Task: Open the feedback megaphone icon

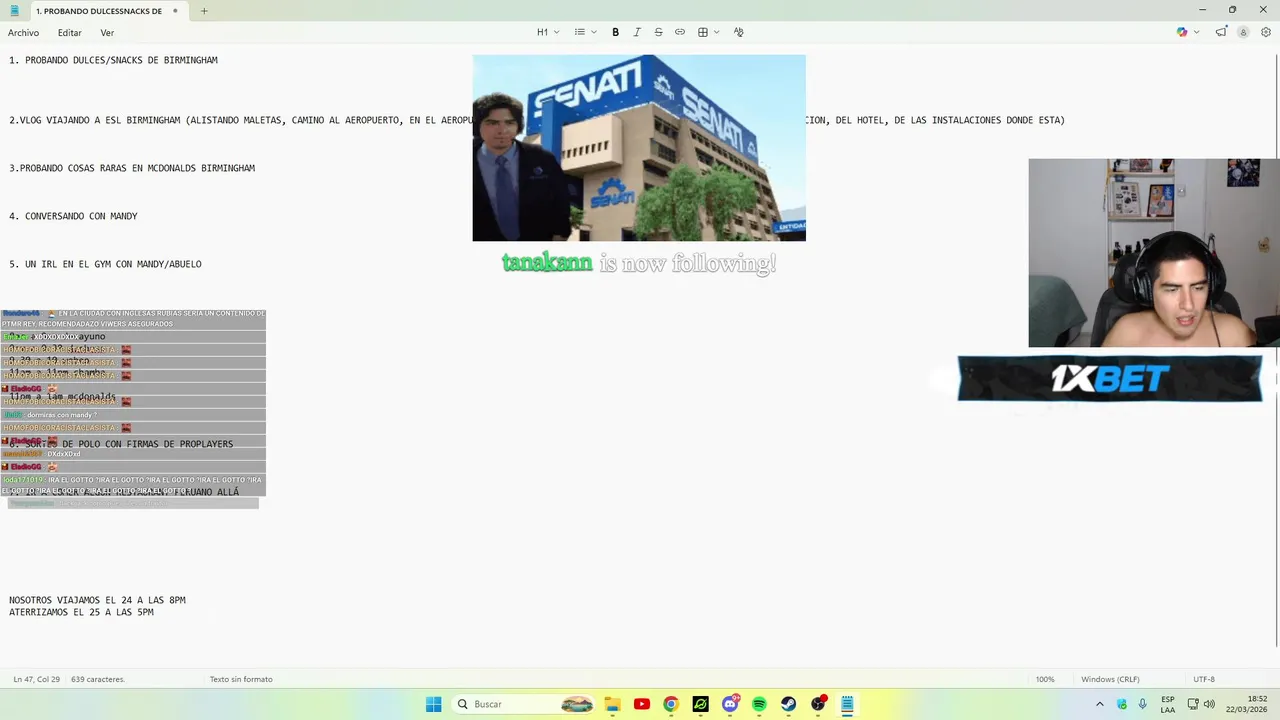Action: click(x=1221, y=32)
